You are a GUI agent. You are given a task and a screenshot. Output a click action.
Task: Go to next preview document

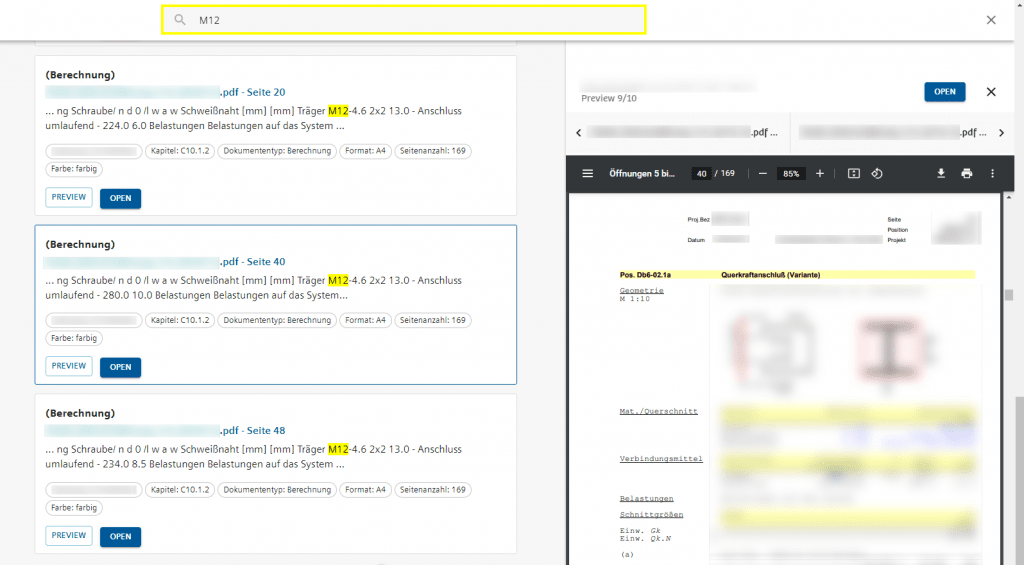1001,132
